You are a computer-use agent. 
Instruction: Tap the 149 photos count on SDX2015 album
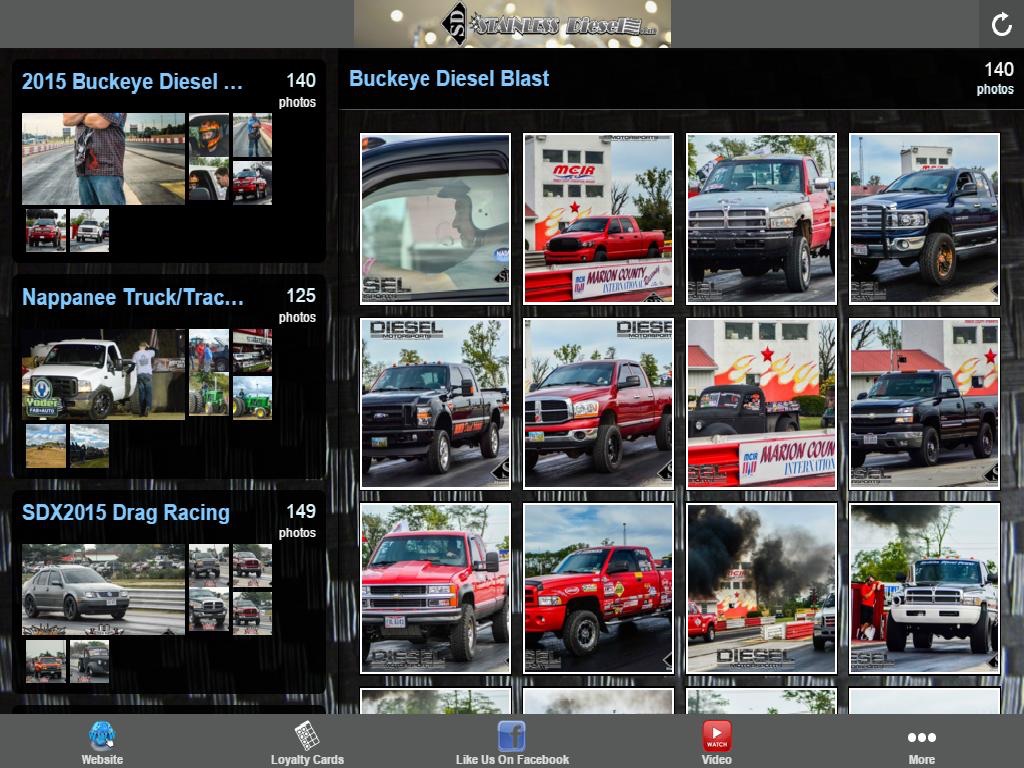[298, 520]
